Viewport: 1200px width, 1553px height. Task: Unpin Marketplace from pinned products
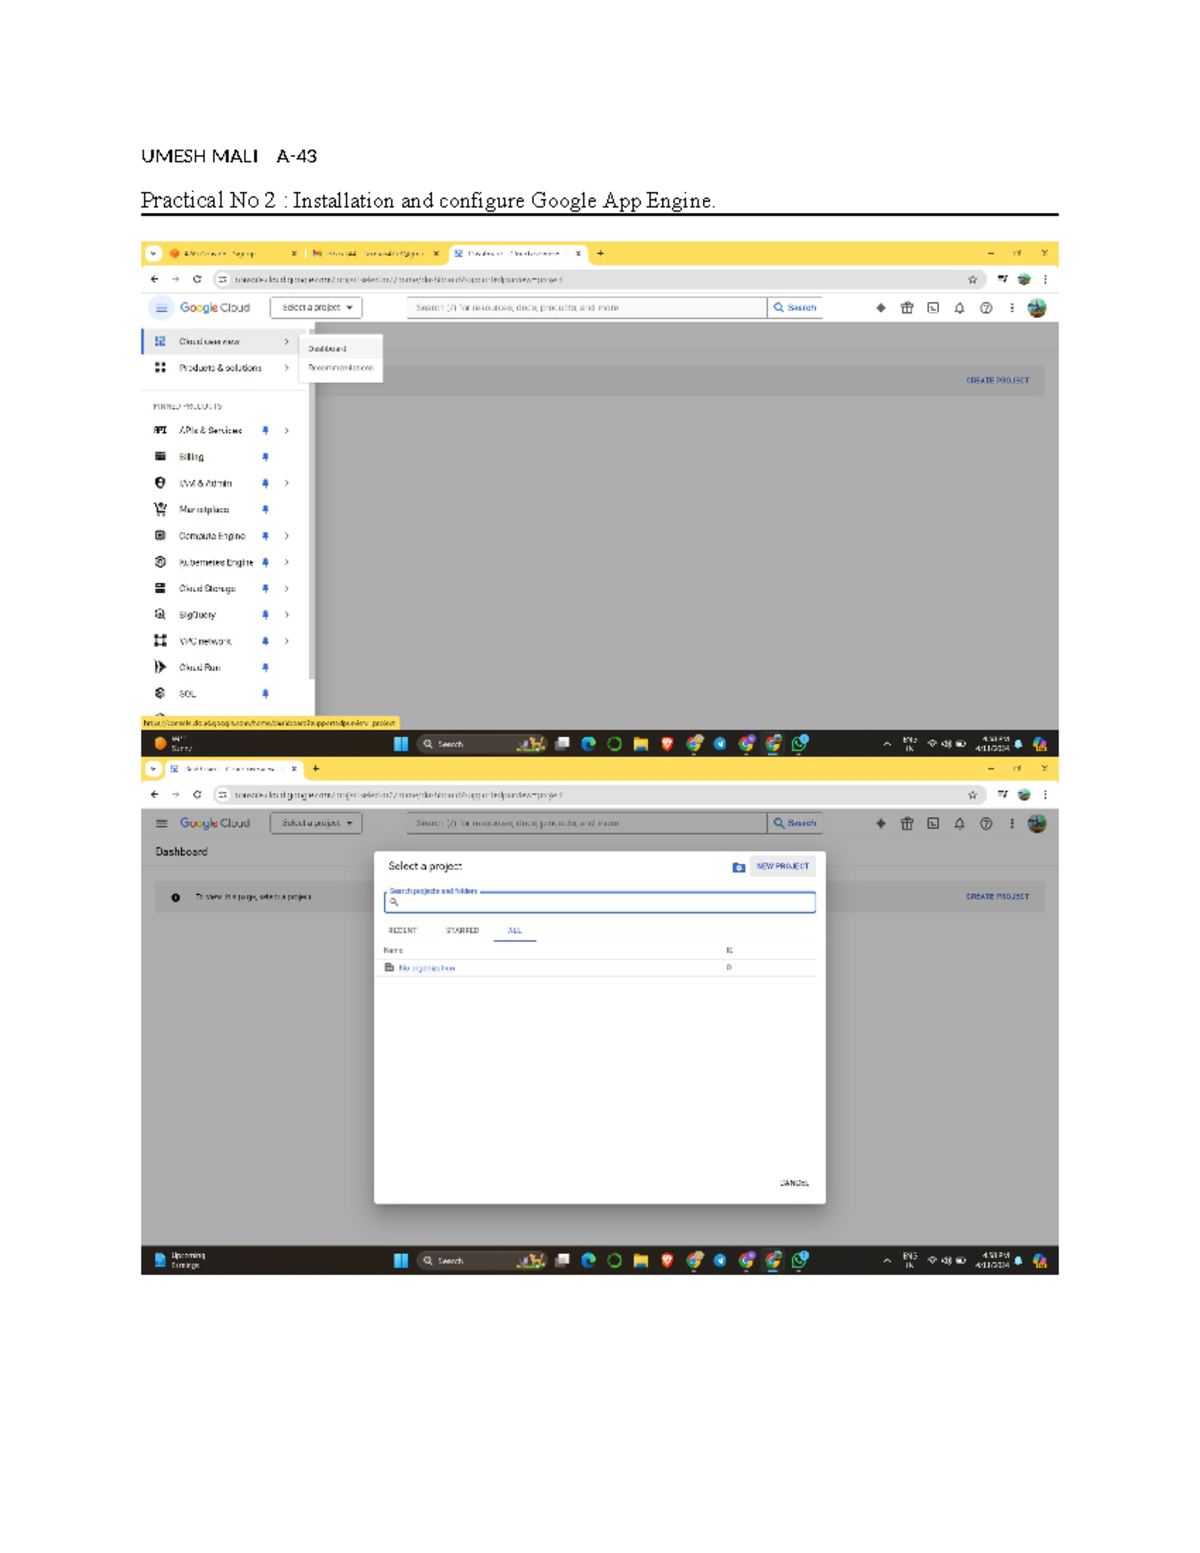pos(265,509)
